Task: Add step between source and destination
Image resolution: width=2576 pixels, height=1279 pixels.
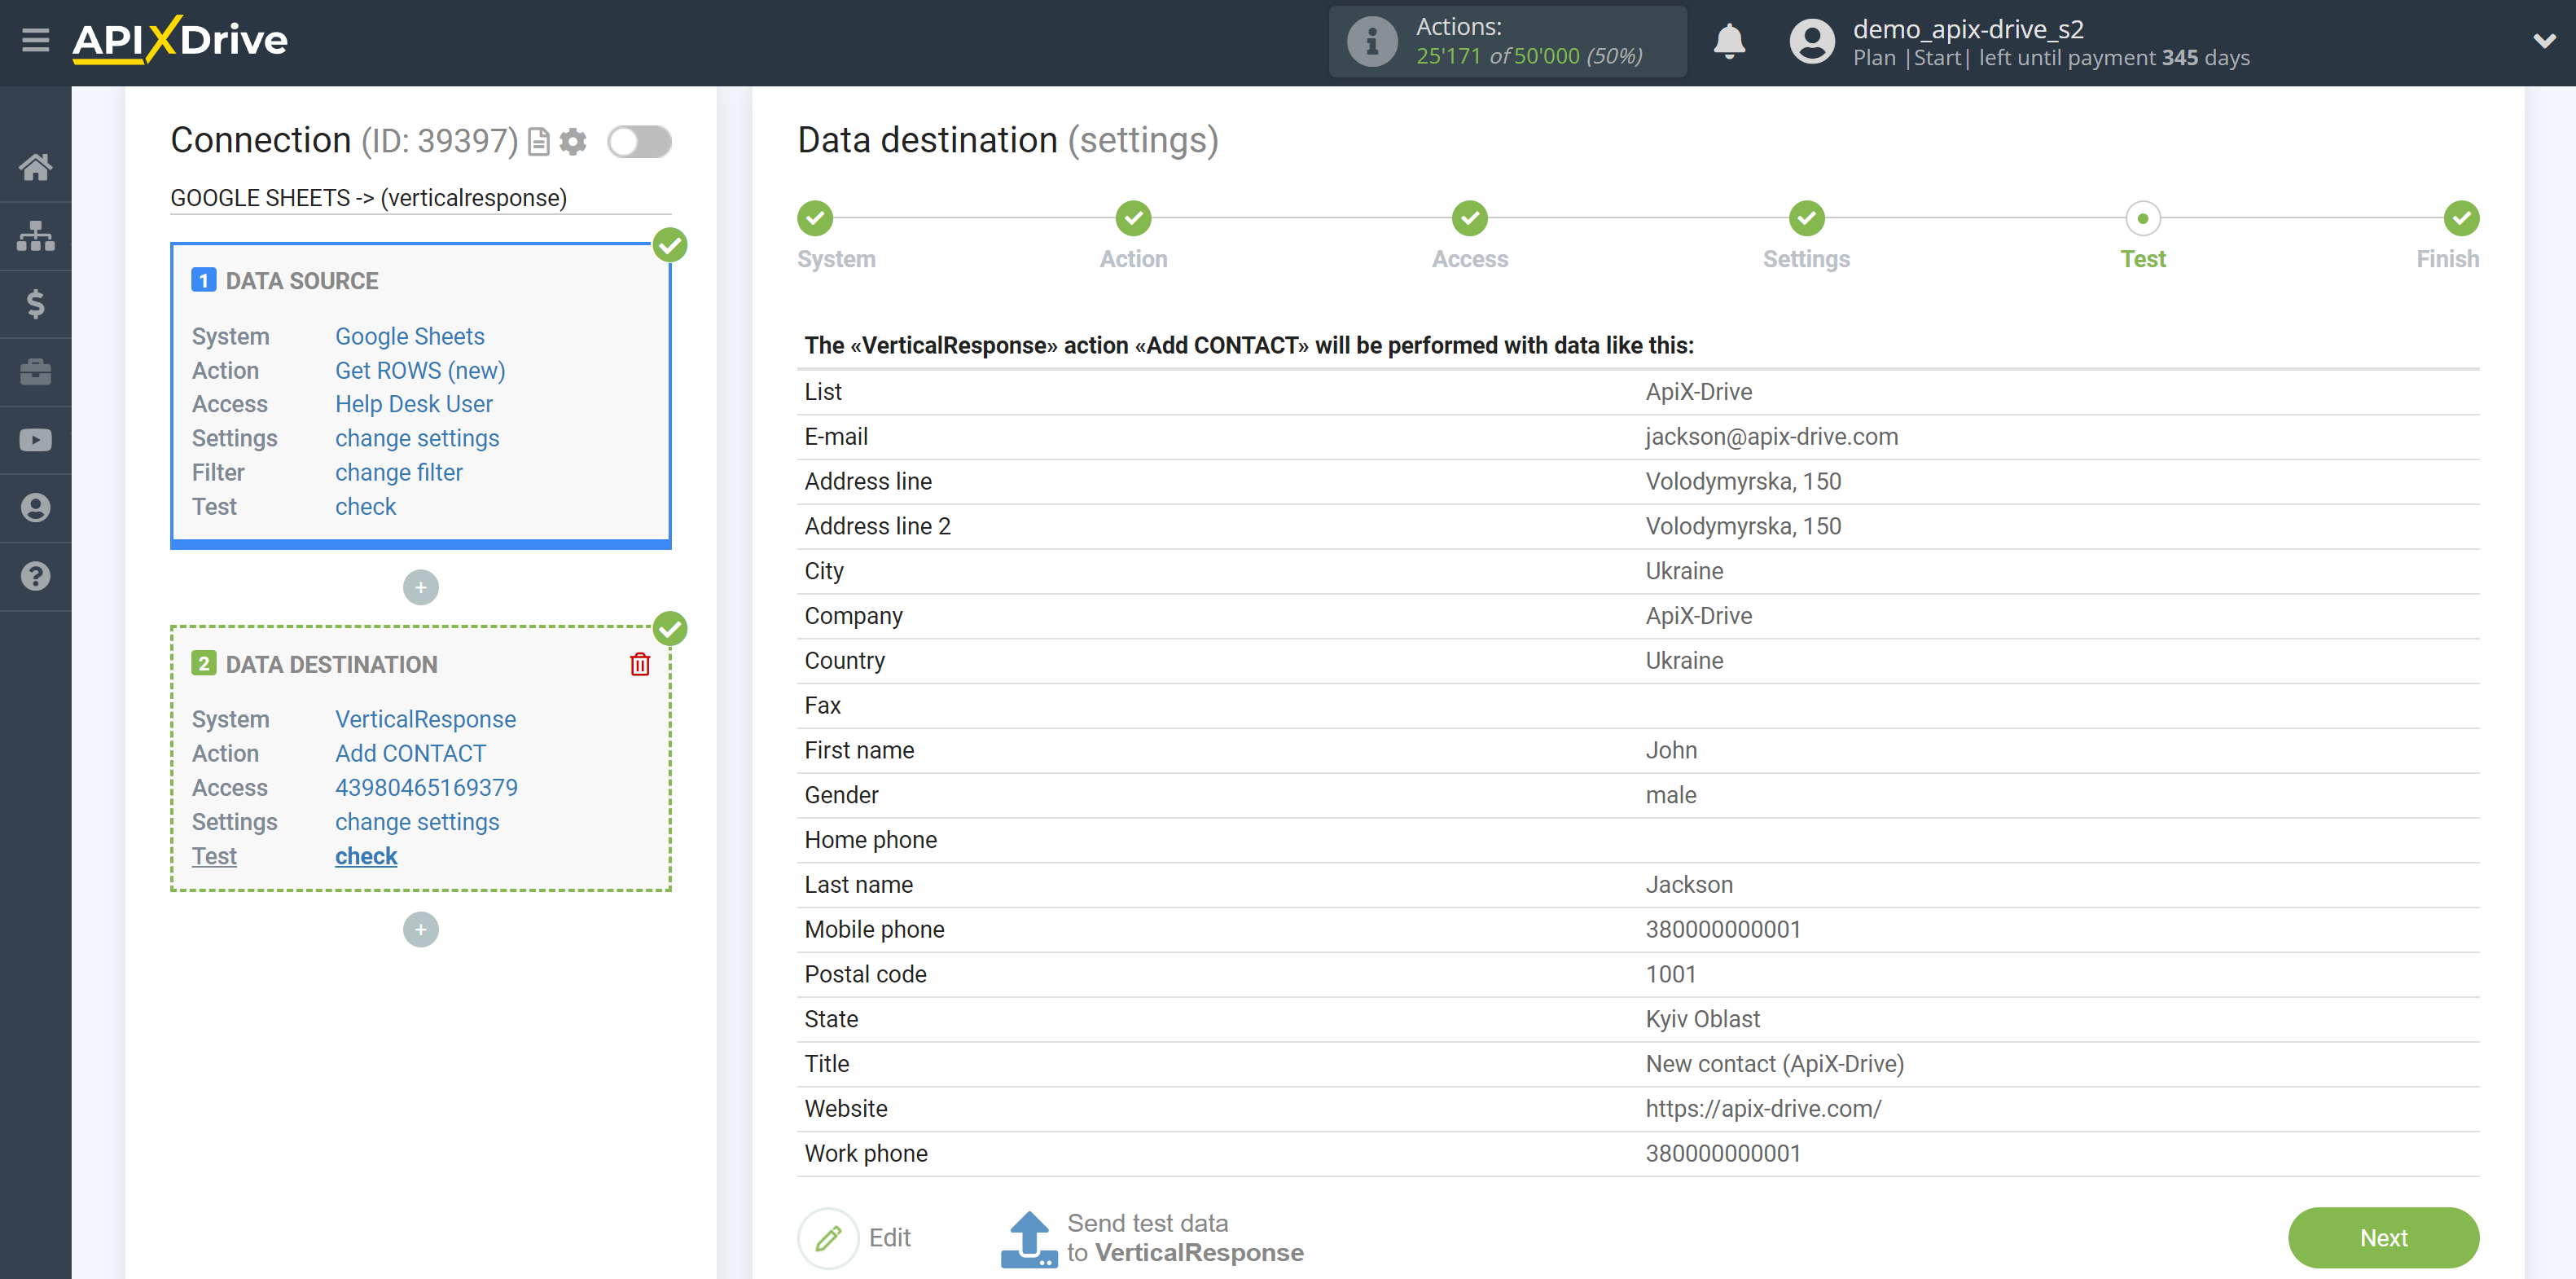Action: [421, 587]
